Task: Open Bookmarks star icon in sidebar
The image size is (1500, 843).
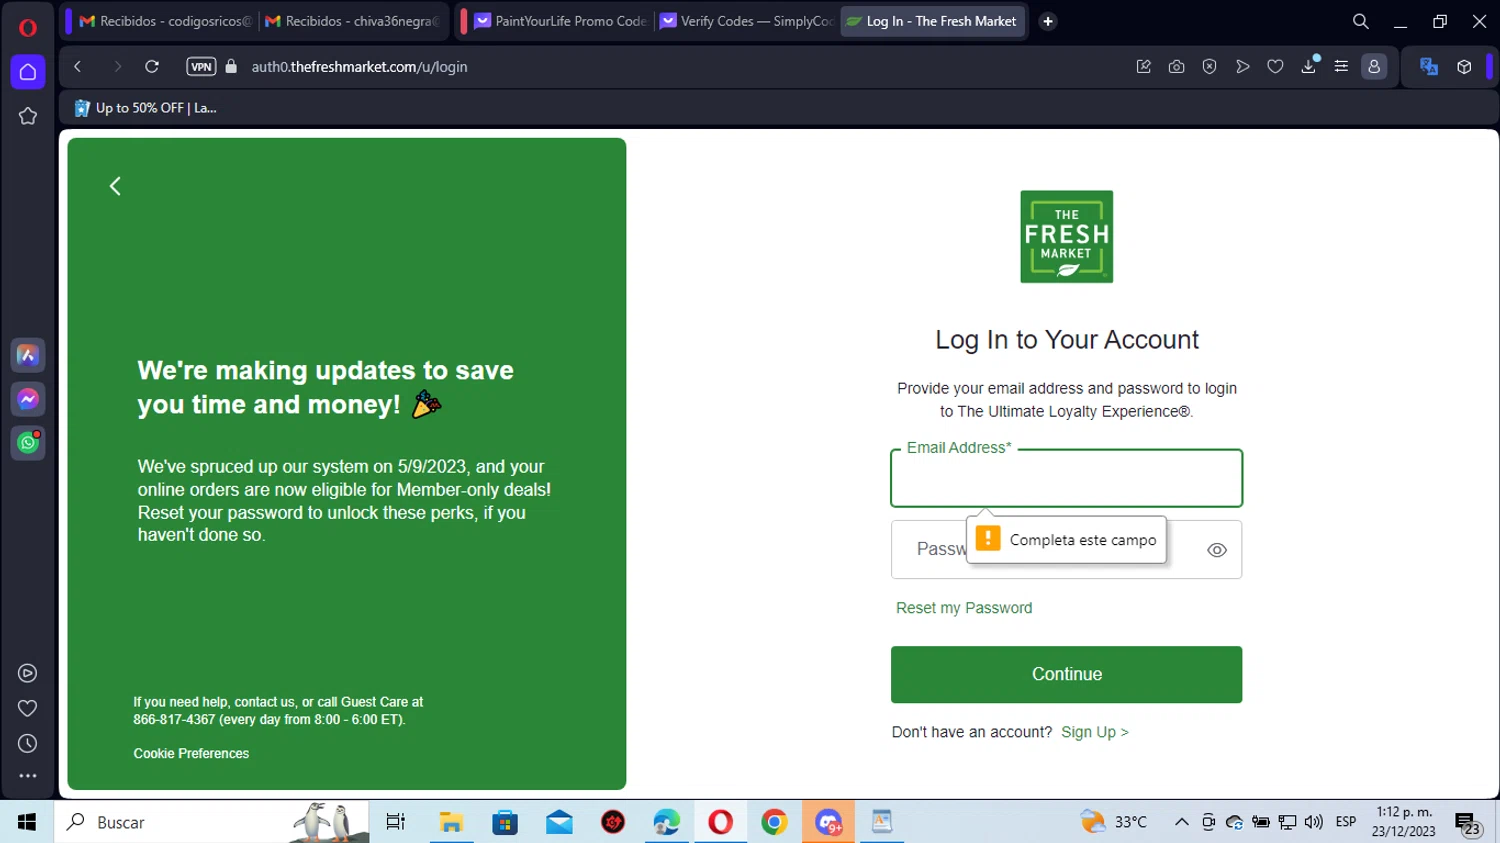Action: pos(28,116)
